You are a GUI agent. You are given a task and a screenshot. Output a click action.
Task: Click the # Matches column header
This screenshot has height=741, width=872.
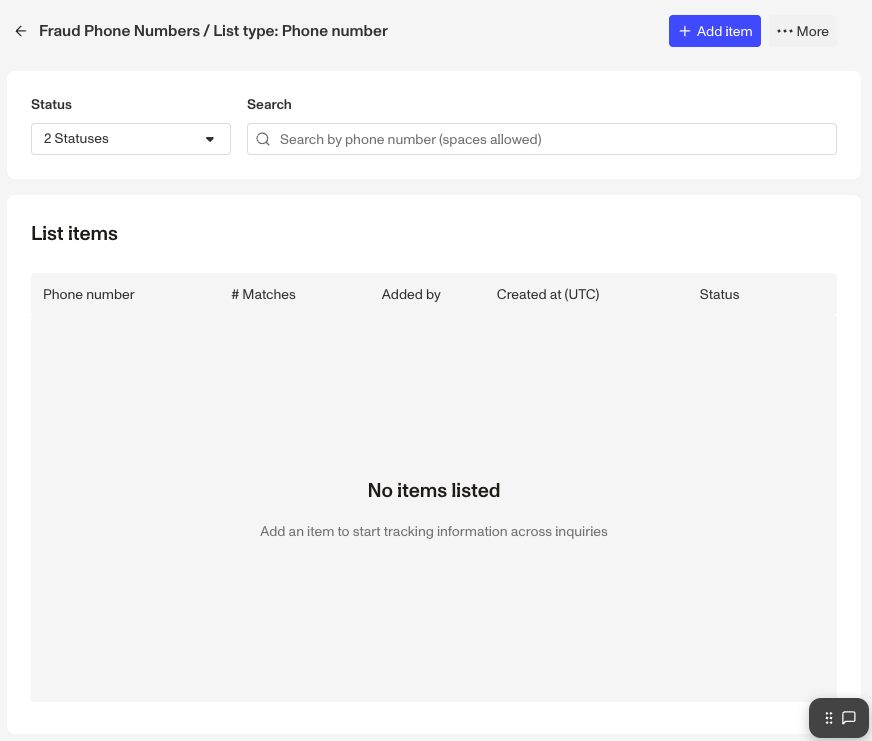(264, 294)
